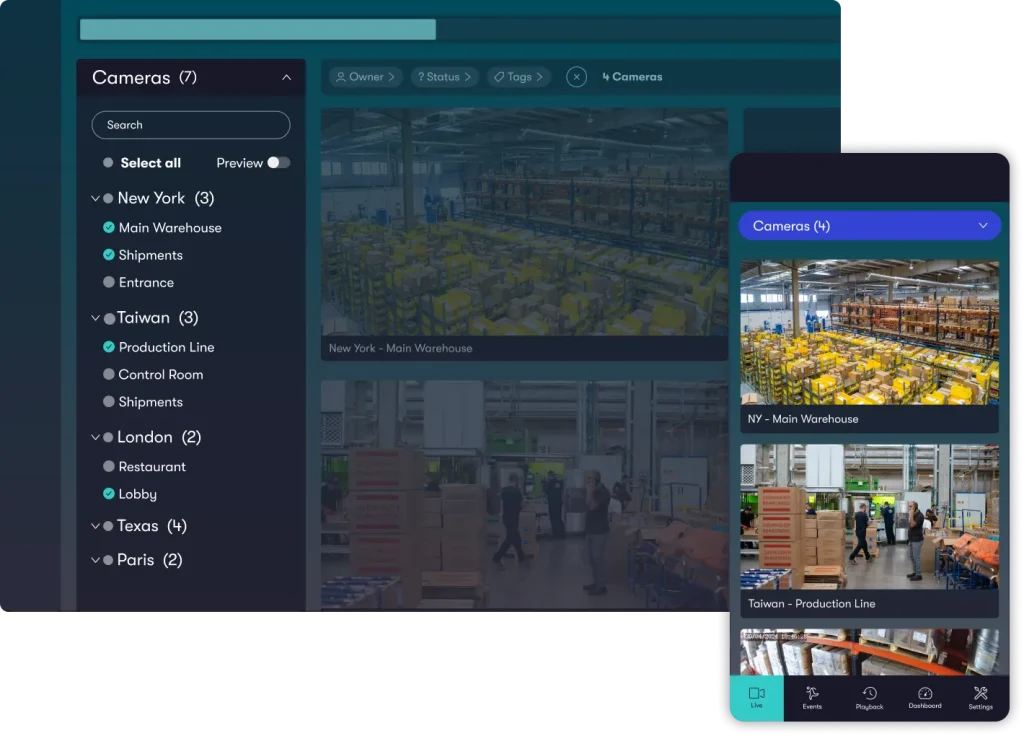Viewport: 1024px width, 736px height.
Task: Uncheck the Production Line camera
Action: 108,347
